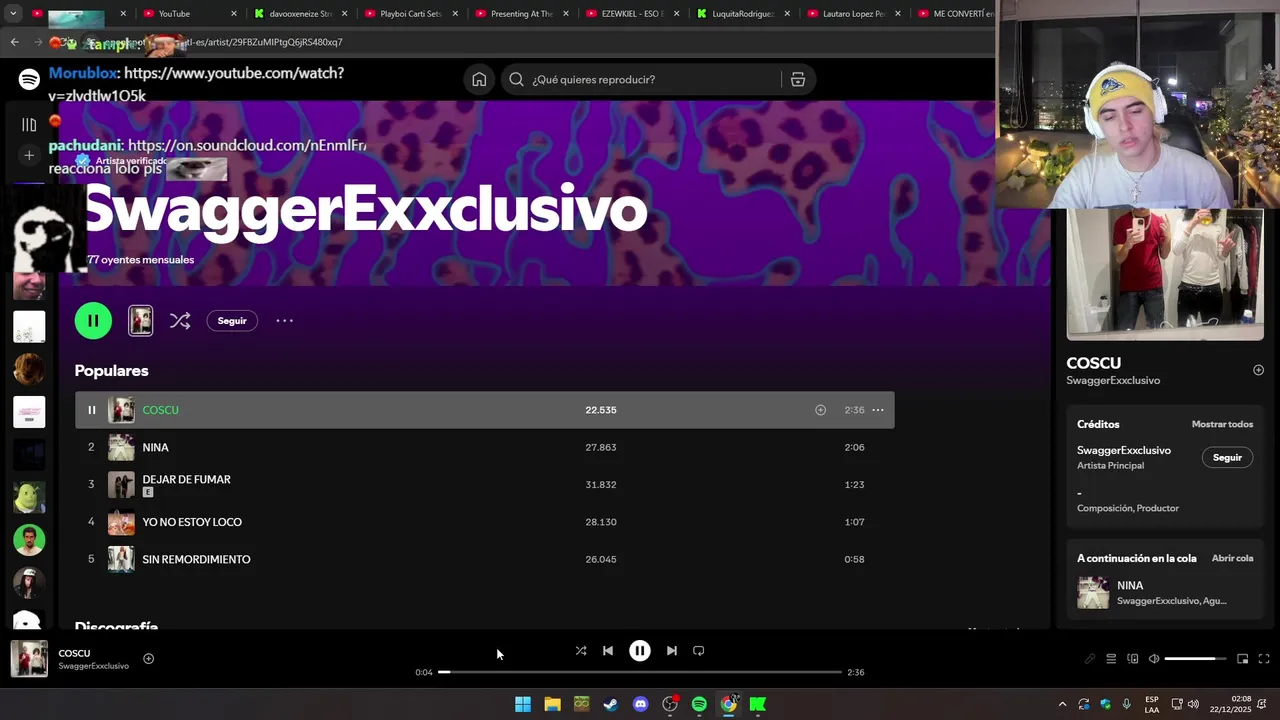Switch to 'Lautaro Lopez' tab
The height and width of the screenshot is (720, 1280).
point(853,14)
